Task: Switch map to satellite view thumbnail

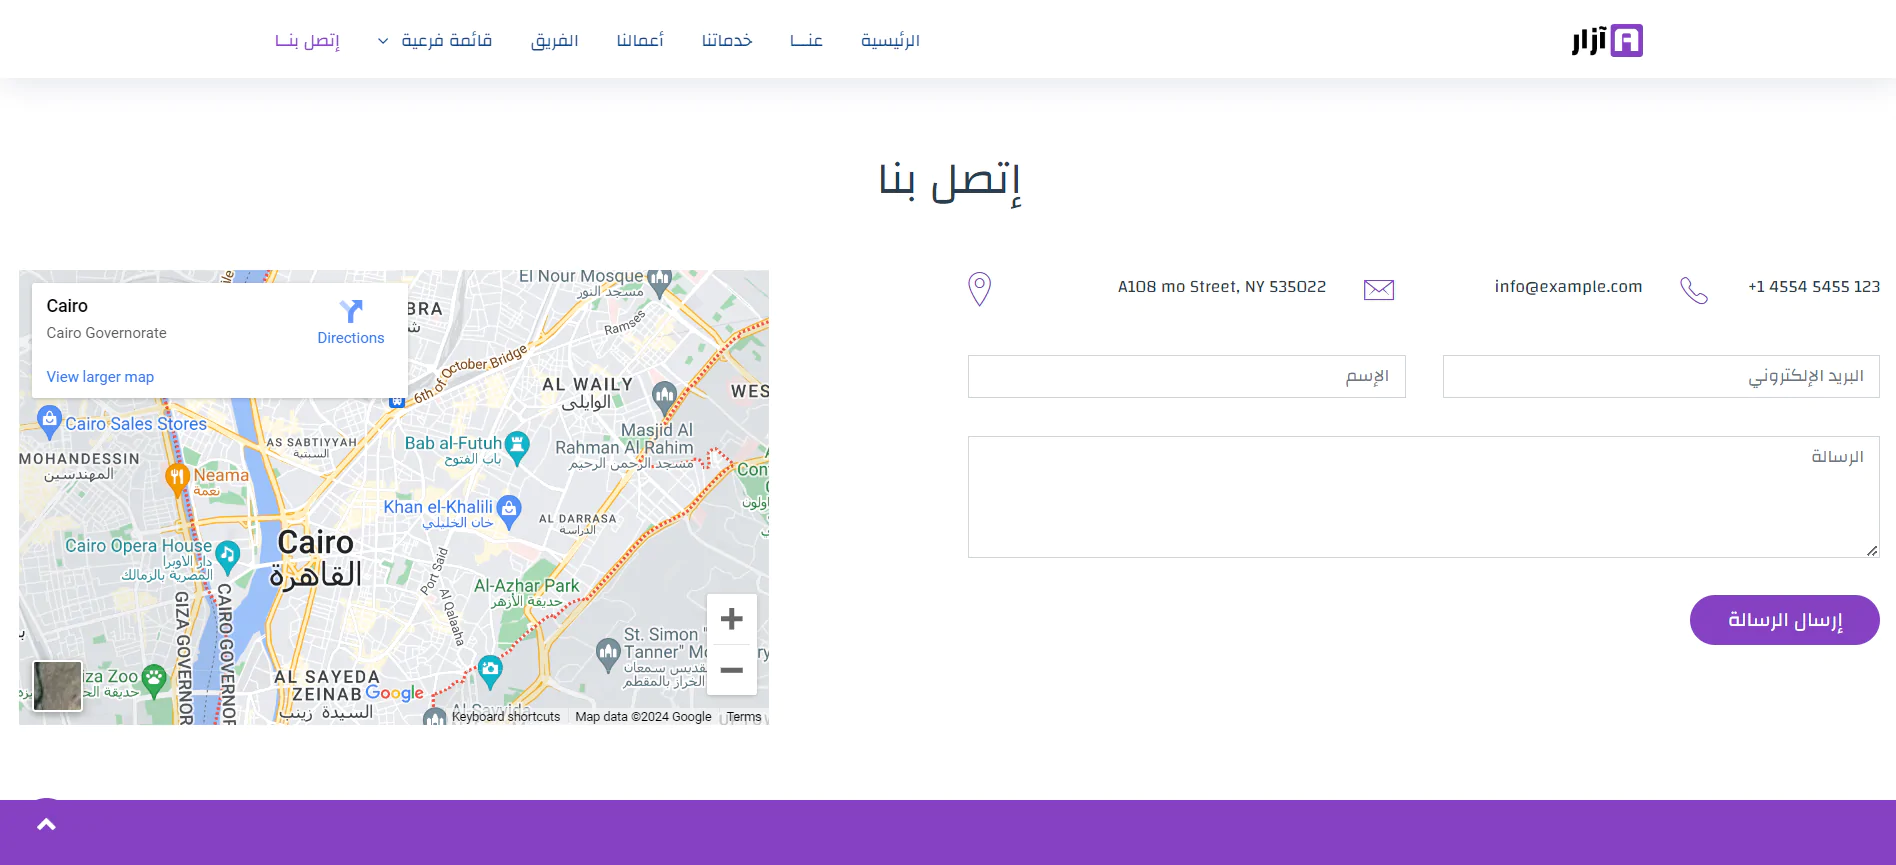Action: (x=58, y=686)
